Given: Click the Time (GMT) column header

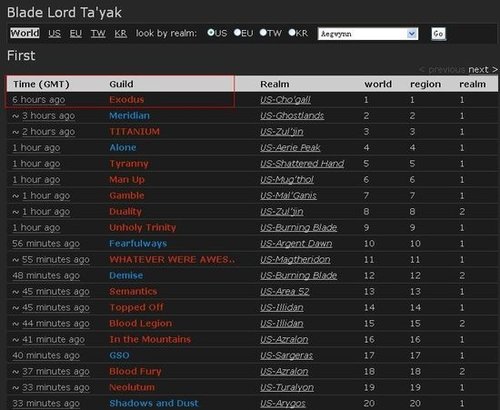Looking at the screenshot, I should pos(41,84).
